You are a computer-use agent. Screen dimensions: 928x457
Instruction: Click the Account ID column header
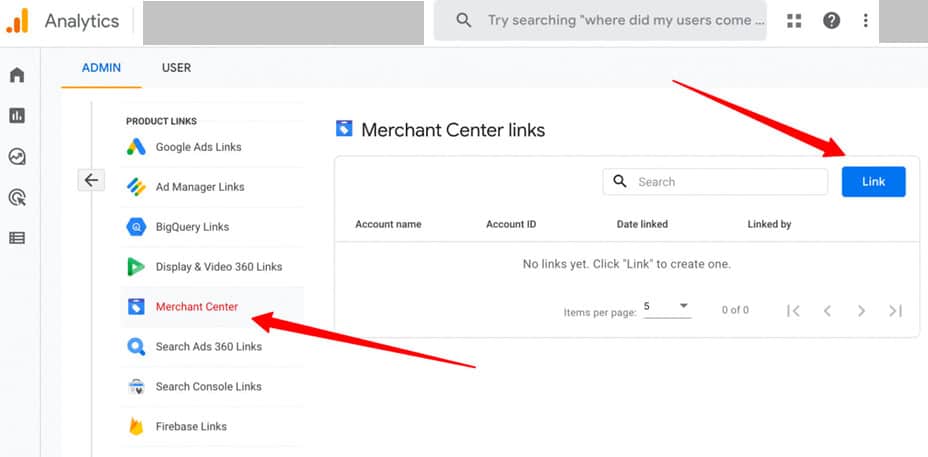(x=511, y=224)
